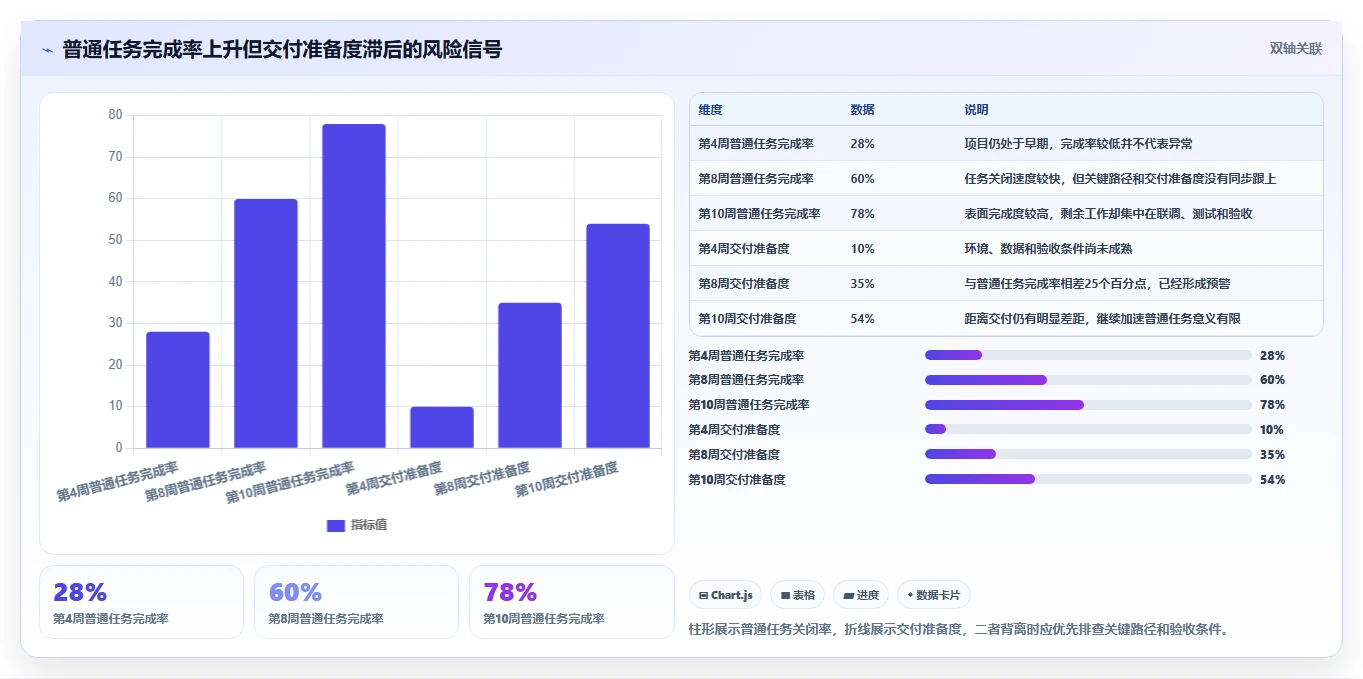
Task: Click the 80 tick on the y-axis
Action: pos(115,115)
